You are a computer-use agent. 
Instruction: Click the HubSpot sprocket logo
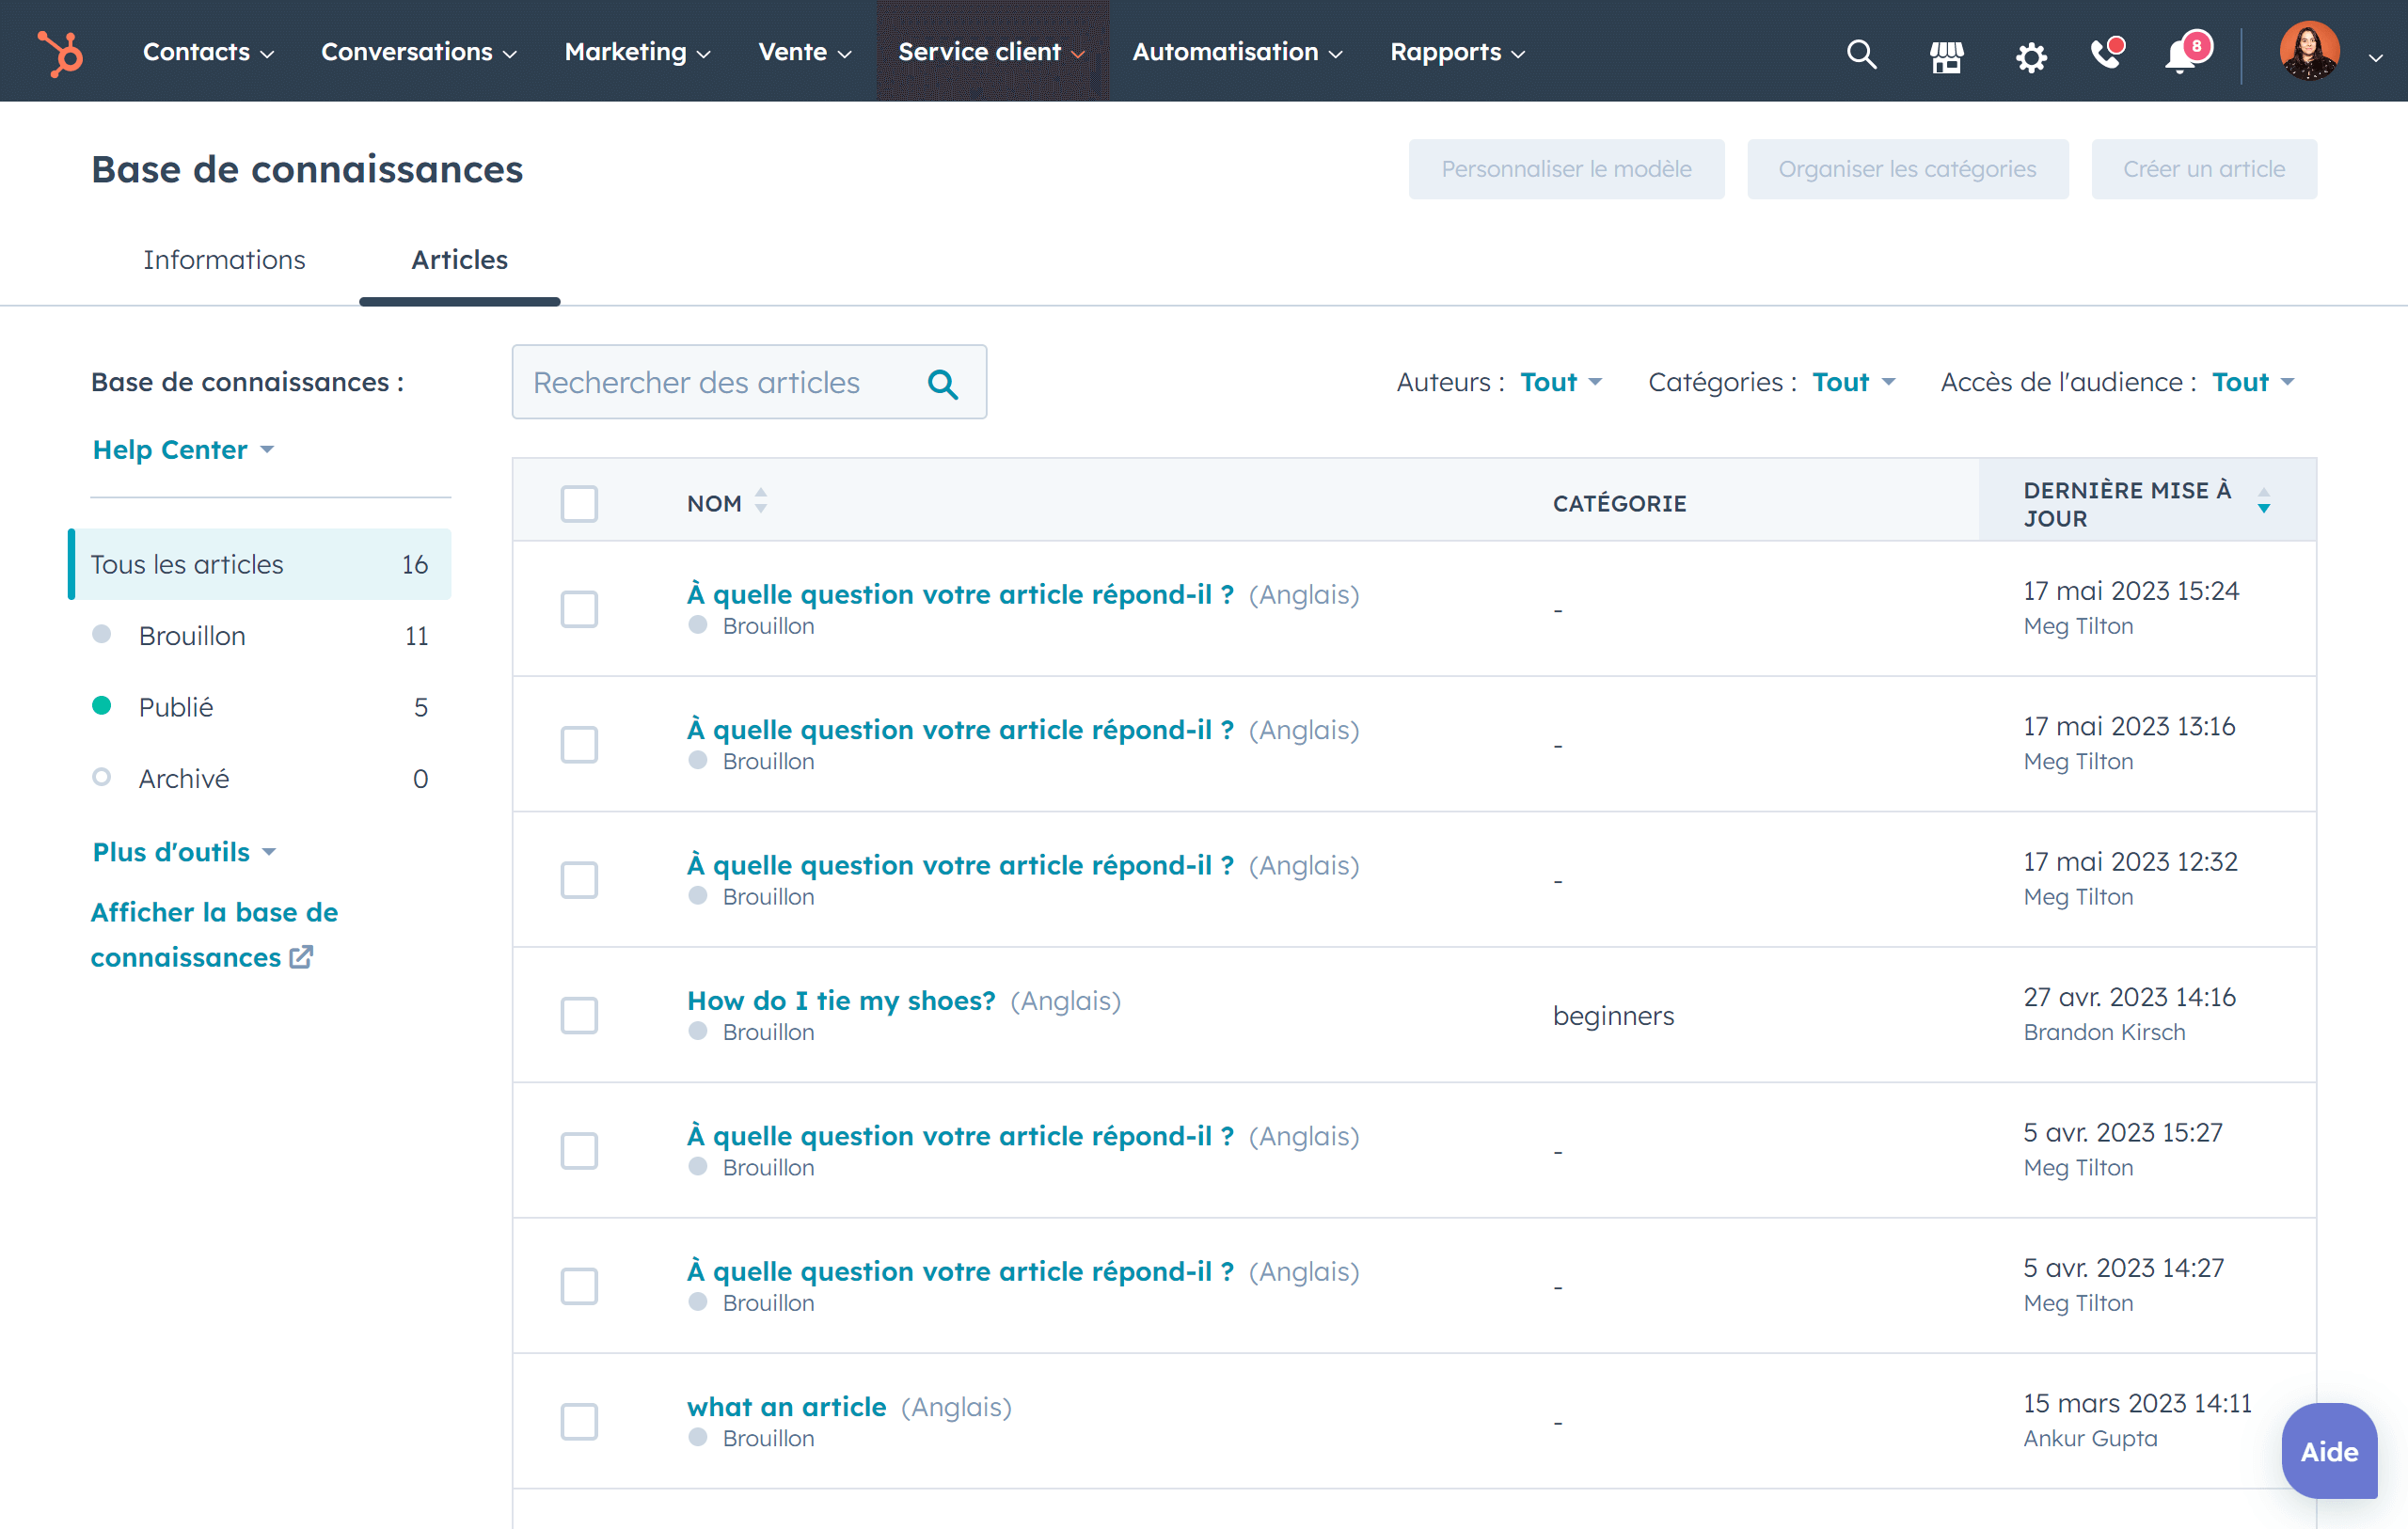tap(61, 52)
